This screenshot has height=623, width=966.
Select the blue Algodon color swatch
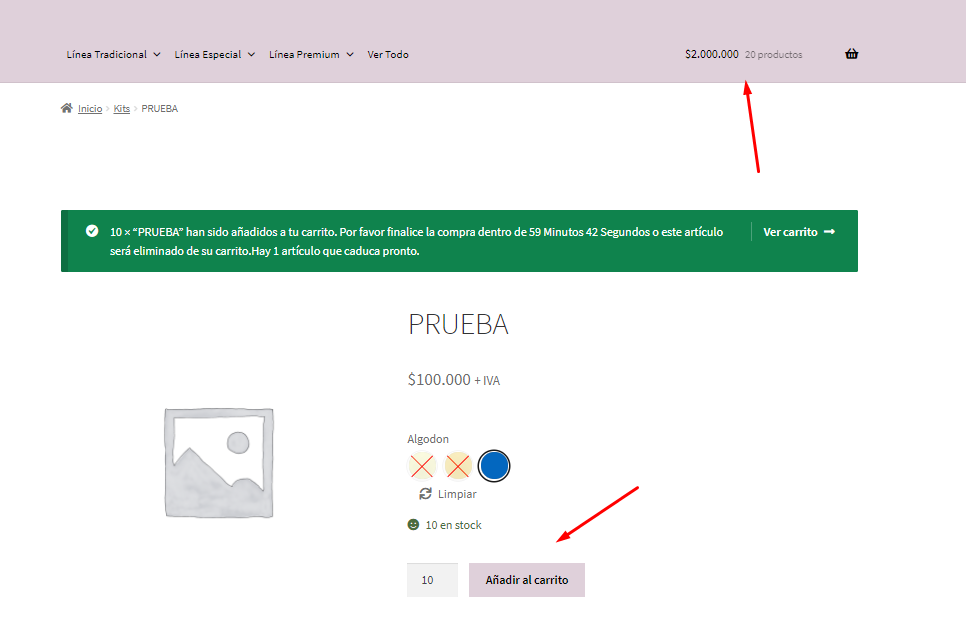(x=494, y=465)
